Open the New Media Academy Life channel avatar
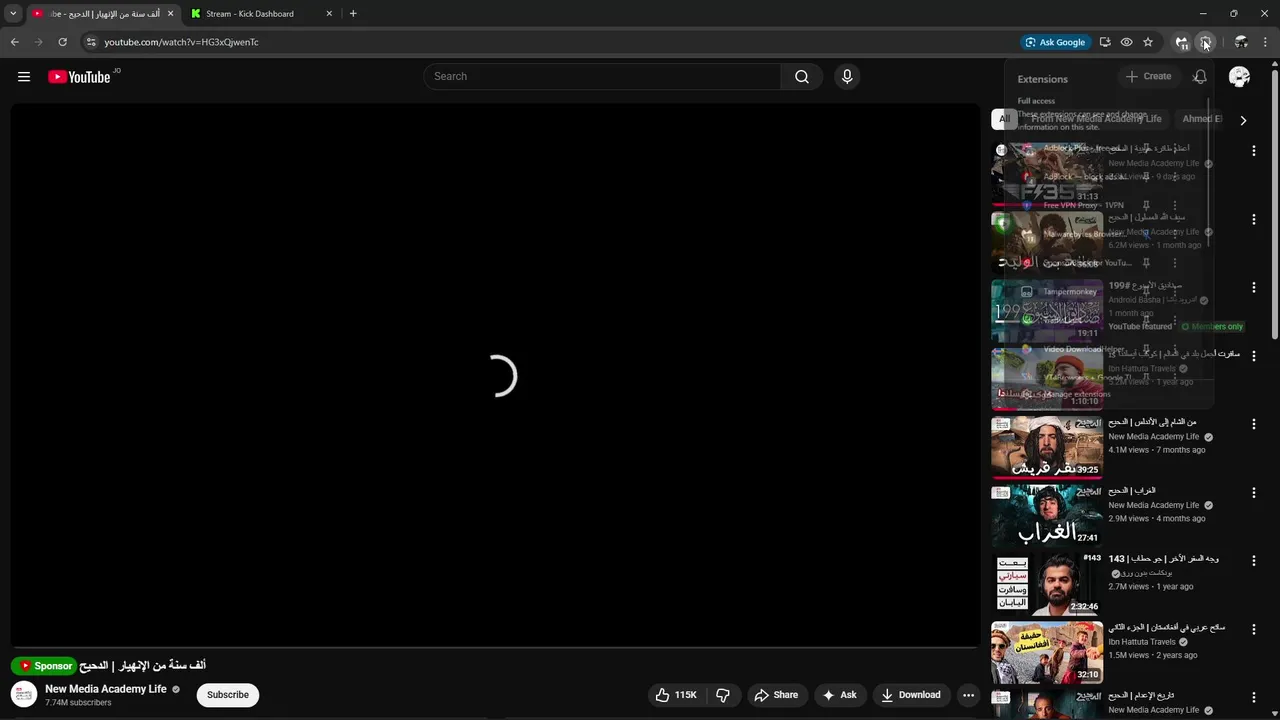The height and width of the screenshot is (720, 1280). point(24,694)
